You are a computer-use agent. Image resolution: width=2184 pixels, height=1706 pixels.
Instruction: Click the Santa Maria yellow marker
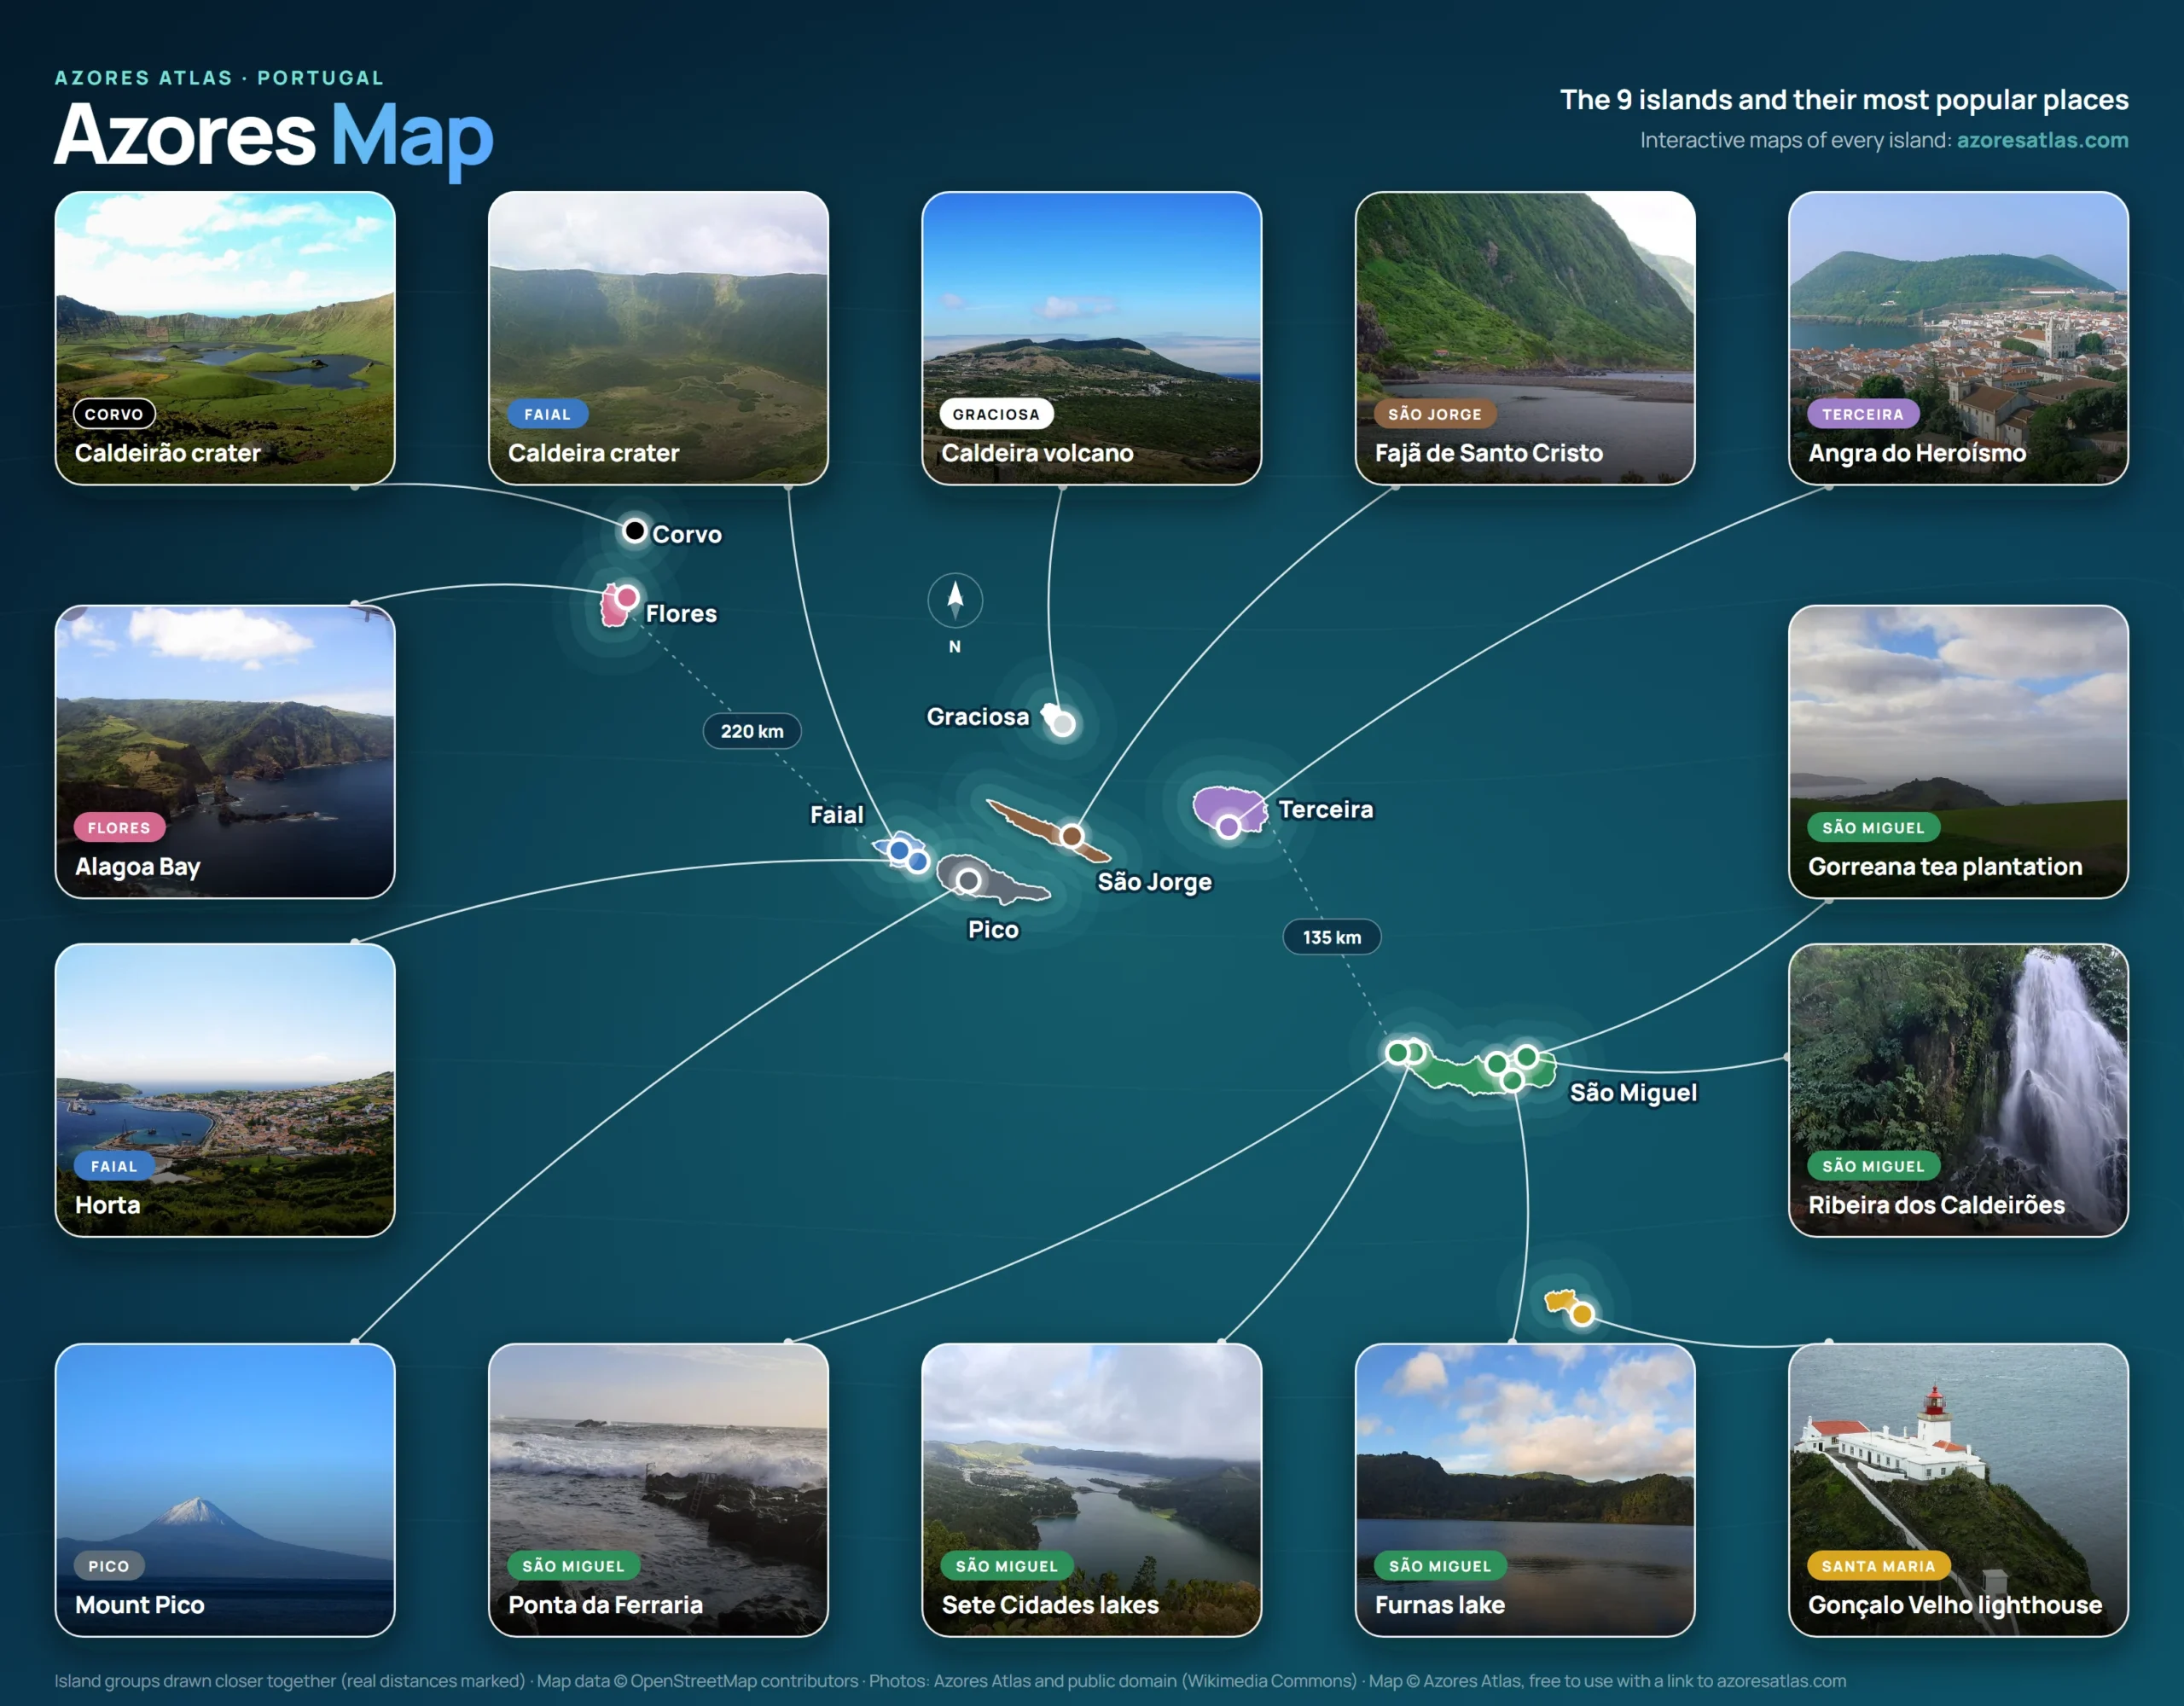click(x=1582, y=1314)
